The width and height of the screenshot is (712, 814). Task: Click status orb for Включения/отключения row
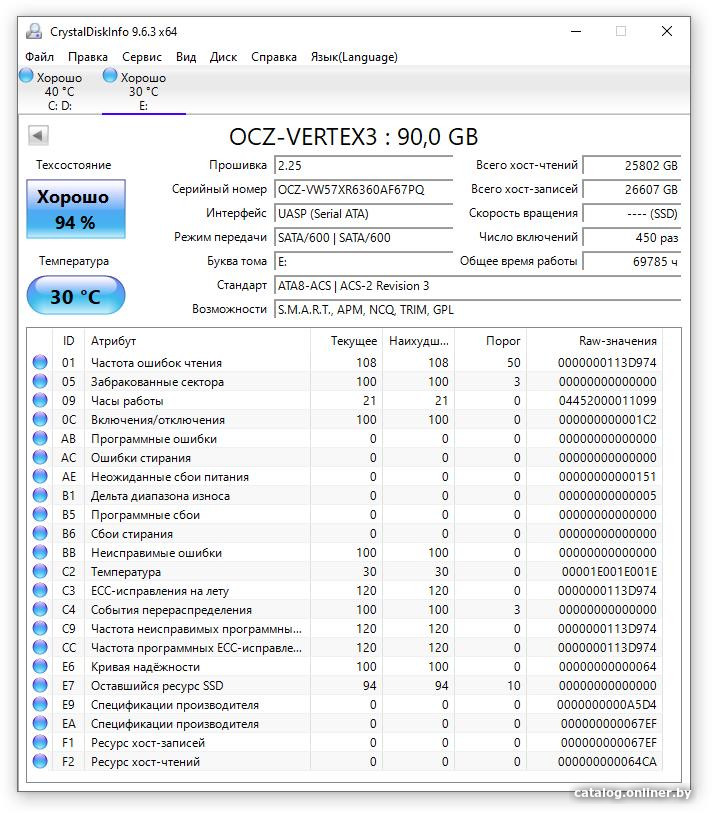pyautogui.click(x=40, y=419)
